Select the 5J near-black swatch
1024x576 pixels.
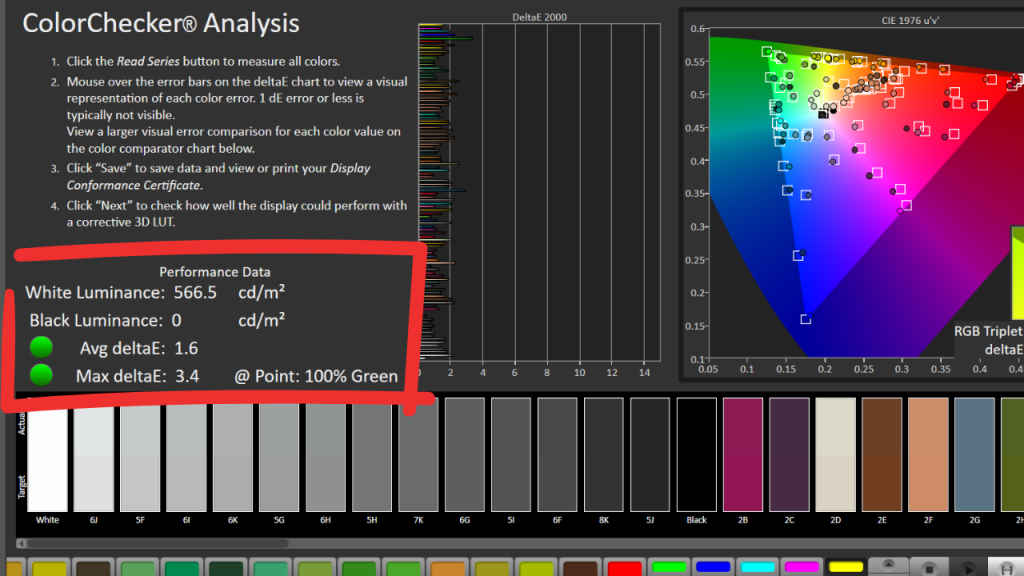[650, 455]
